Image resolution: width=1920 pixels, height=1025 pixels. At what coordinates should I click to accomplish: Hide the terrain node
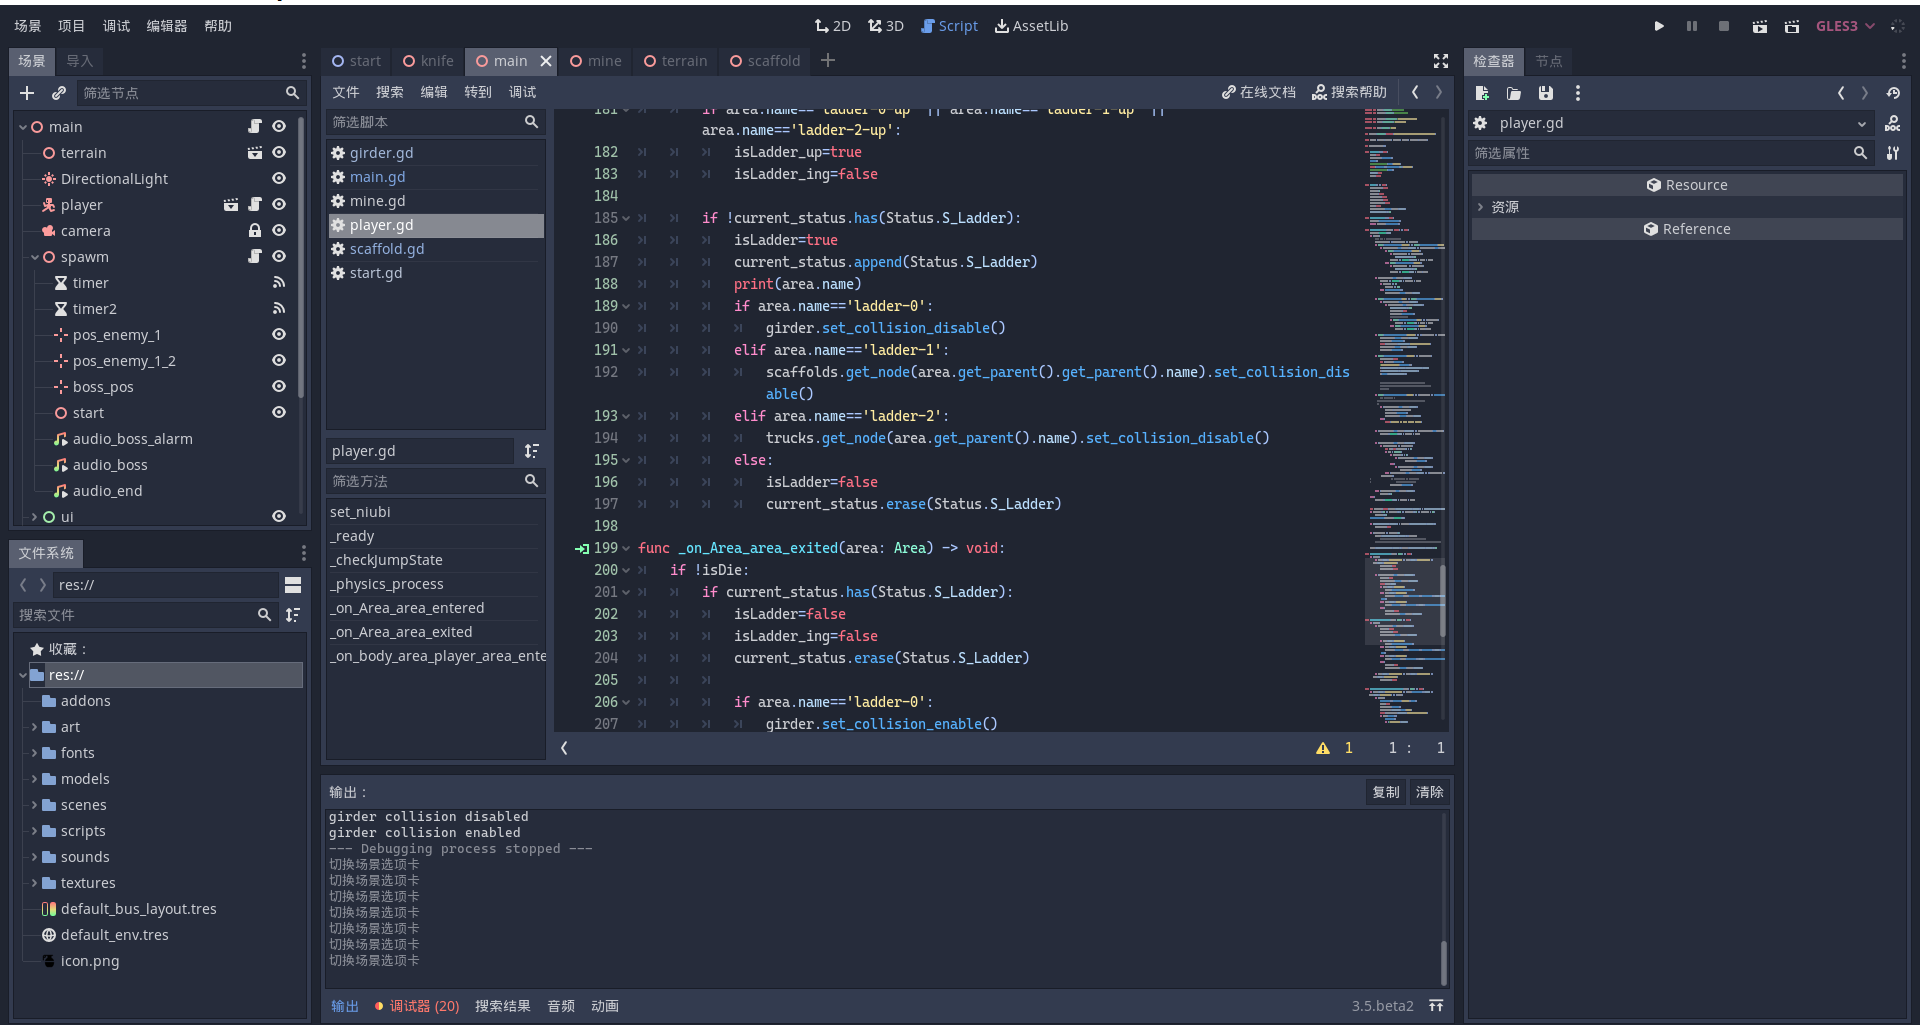[x=279, y=153]
